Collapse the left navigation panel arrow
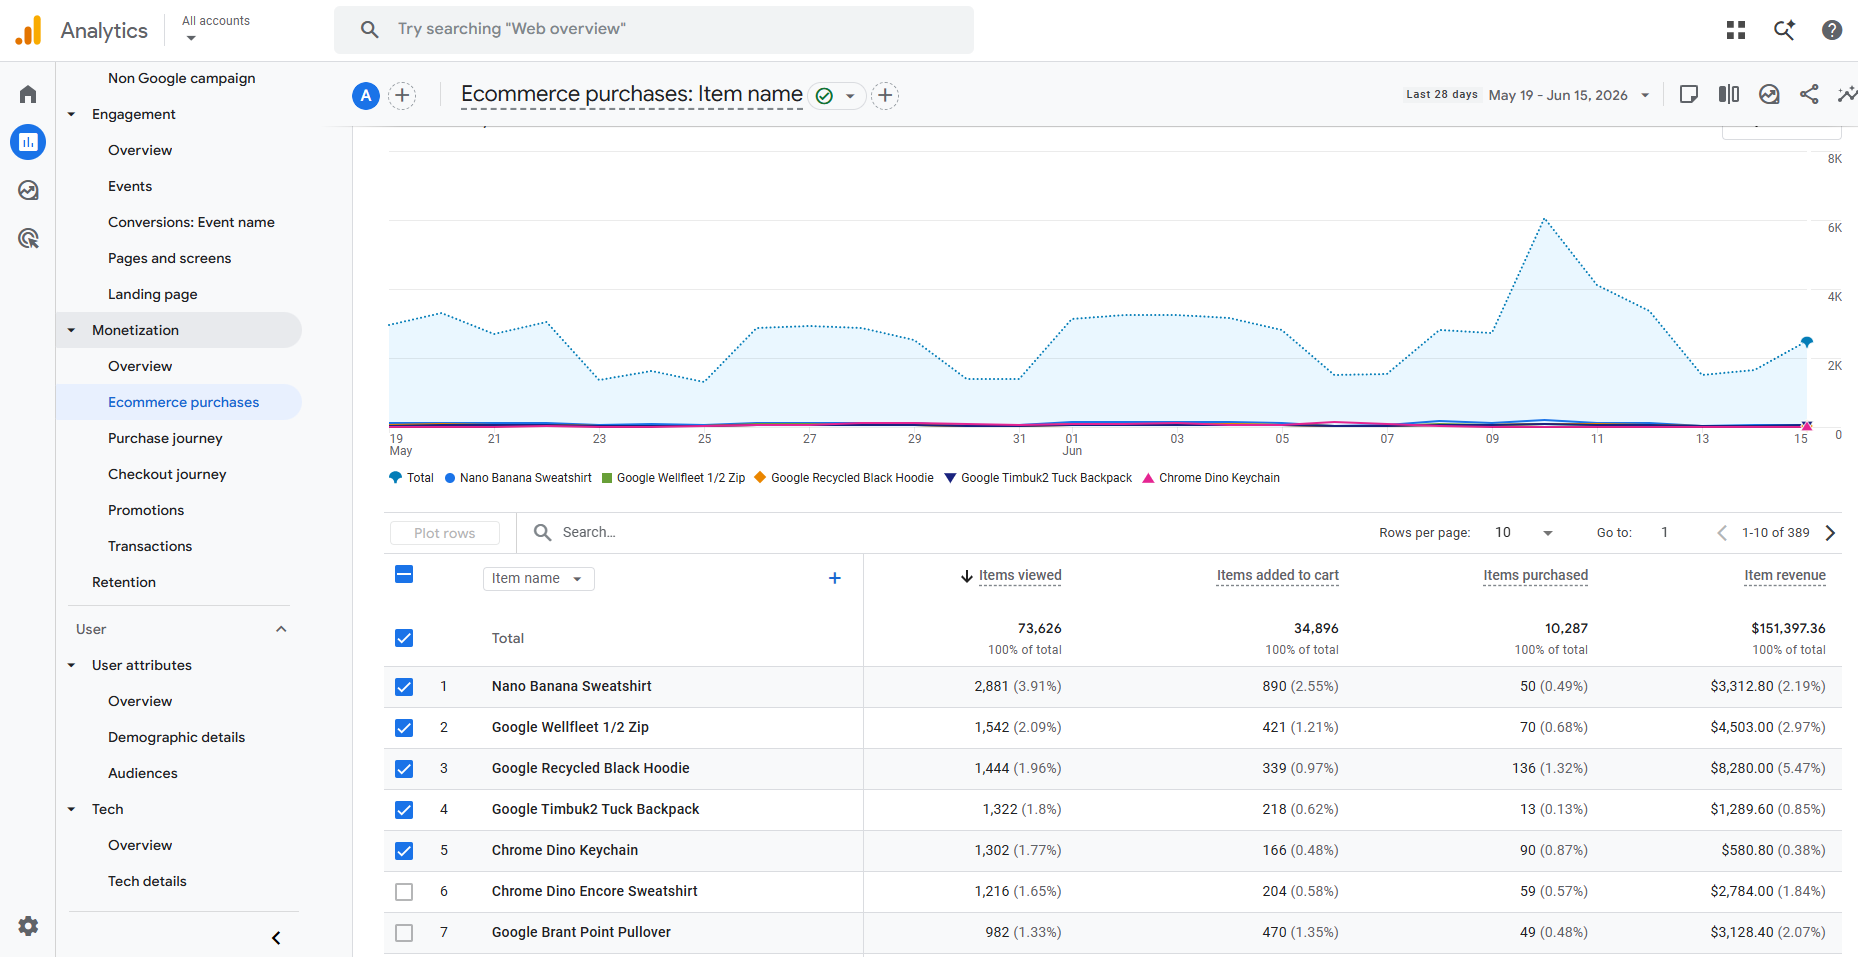The width and height of the screenshot is (1858, 957). point(276,938)
